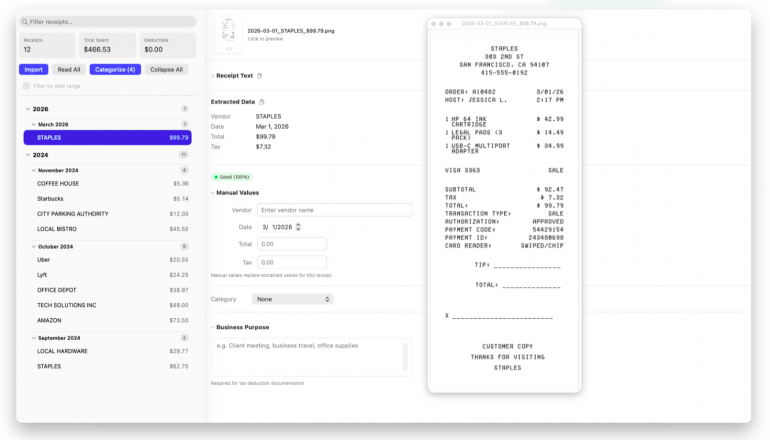
Task: Click the Business Purpose text area scrollbar
Action: coord(405,357)
